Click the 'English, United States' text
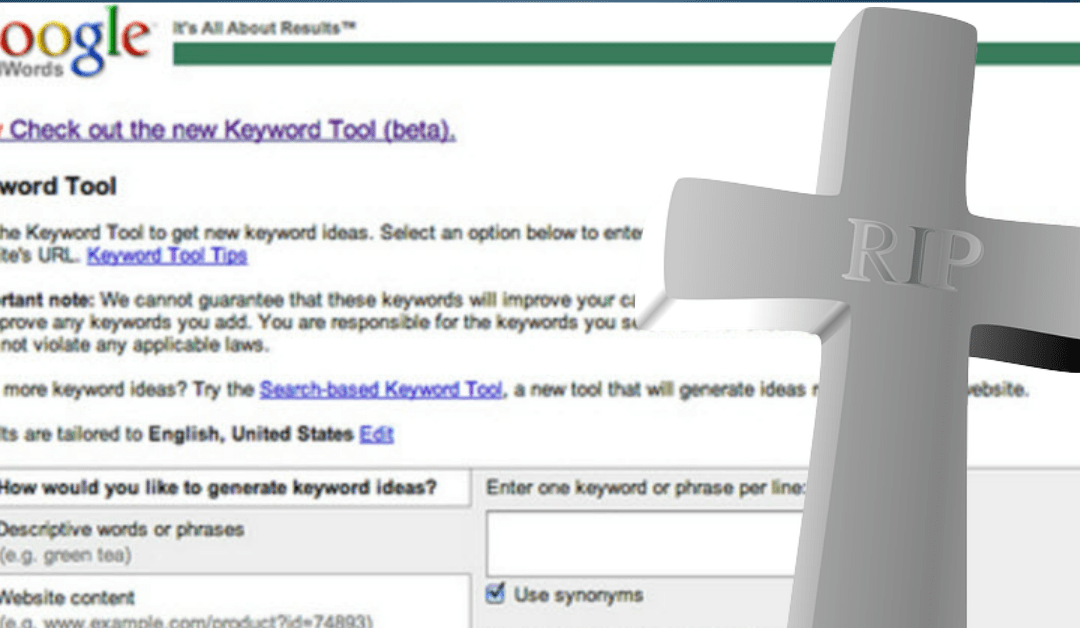Image resolution: width=1080 pixels, height=628 pixels. [251, 435]
